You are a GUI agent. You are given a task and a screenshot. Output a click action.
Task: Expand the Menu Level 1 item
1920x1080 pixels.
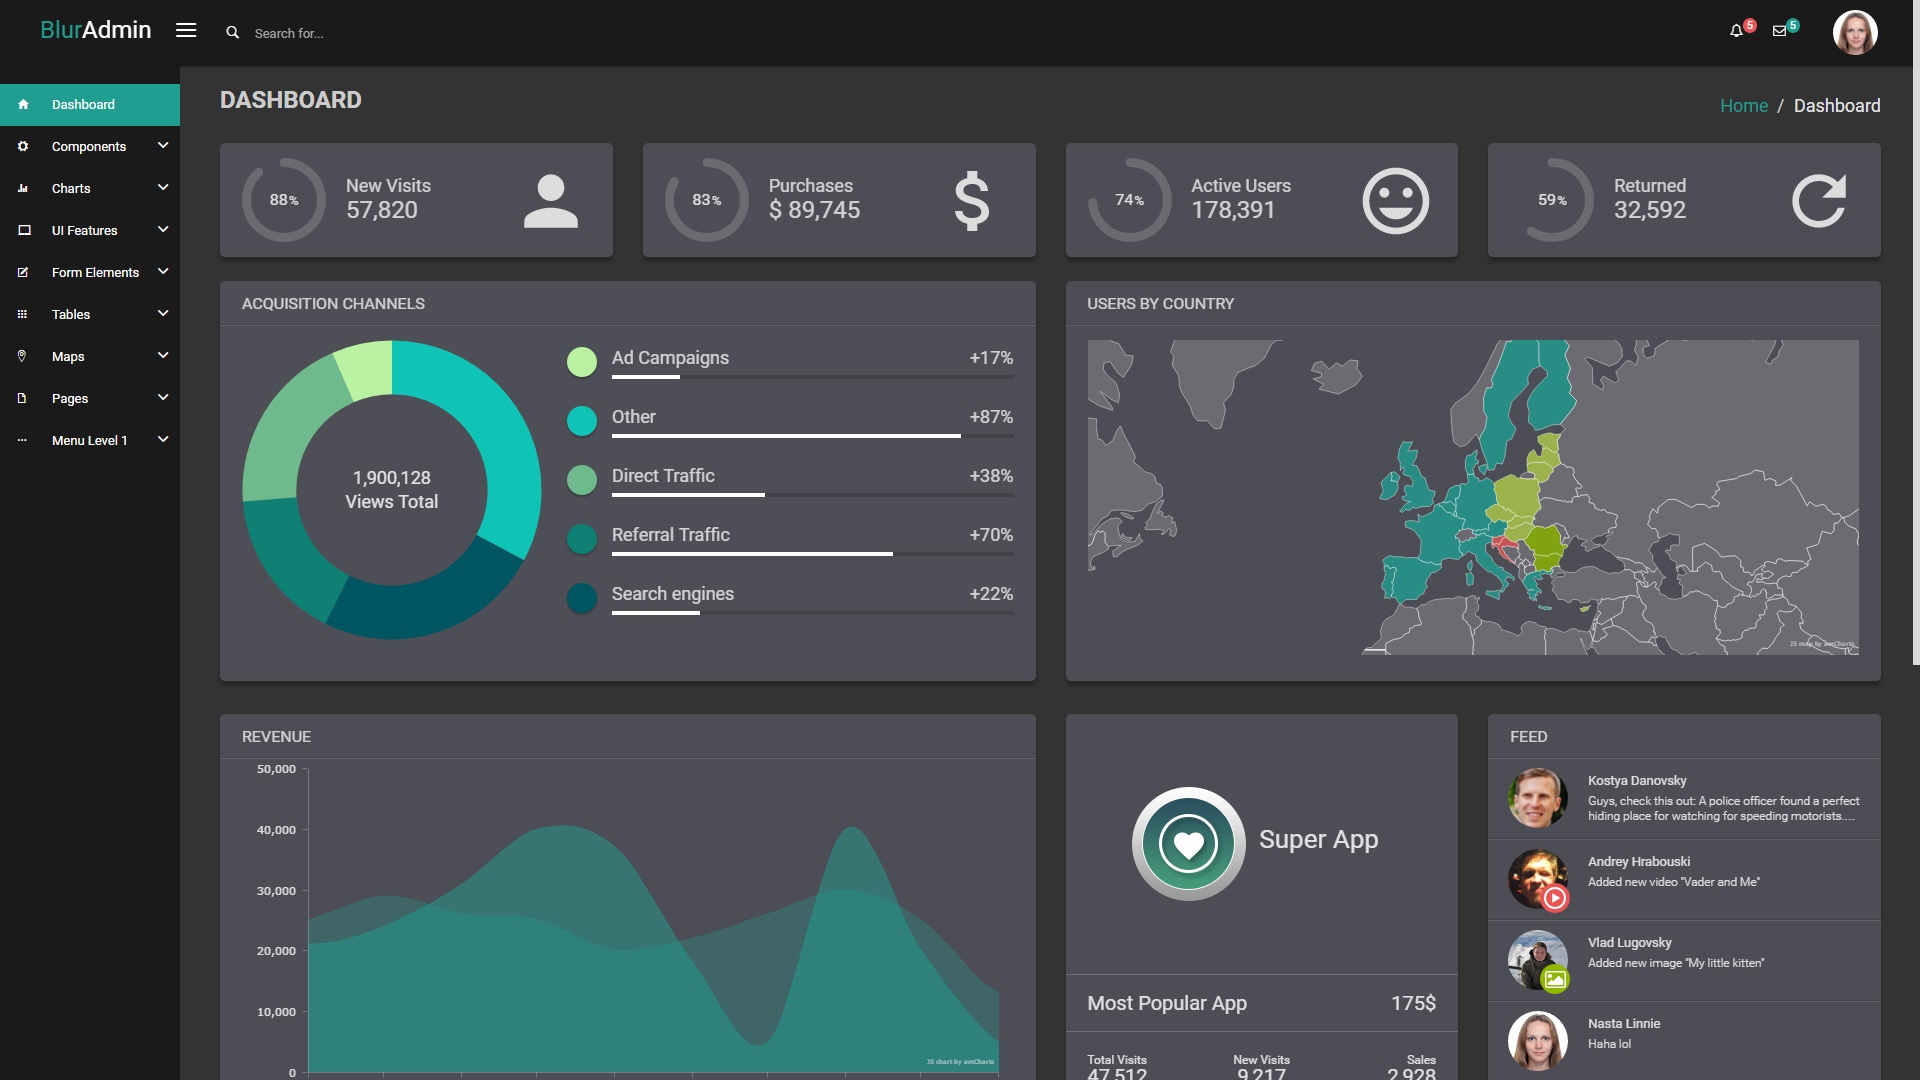[89, 440]
